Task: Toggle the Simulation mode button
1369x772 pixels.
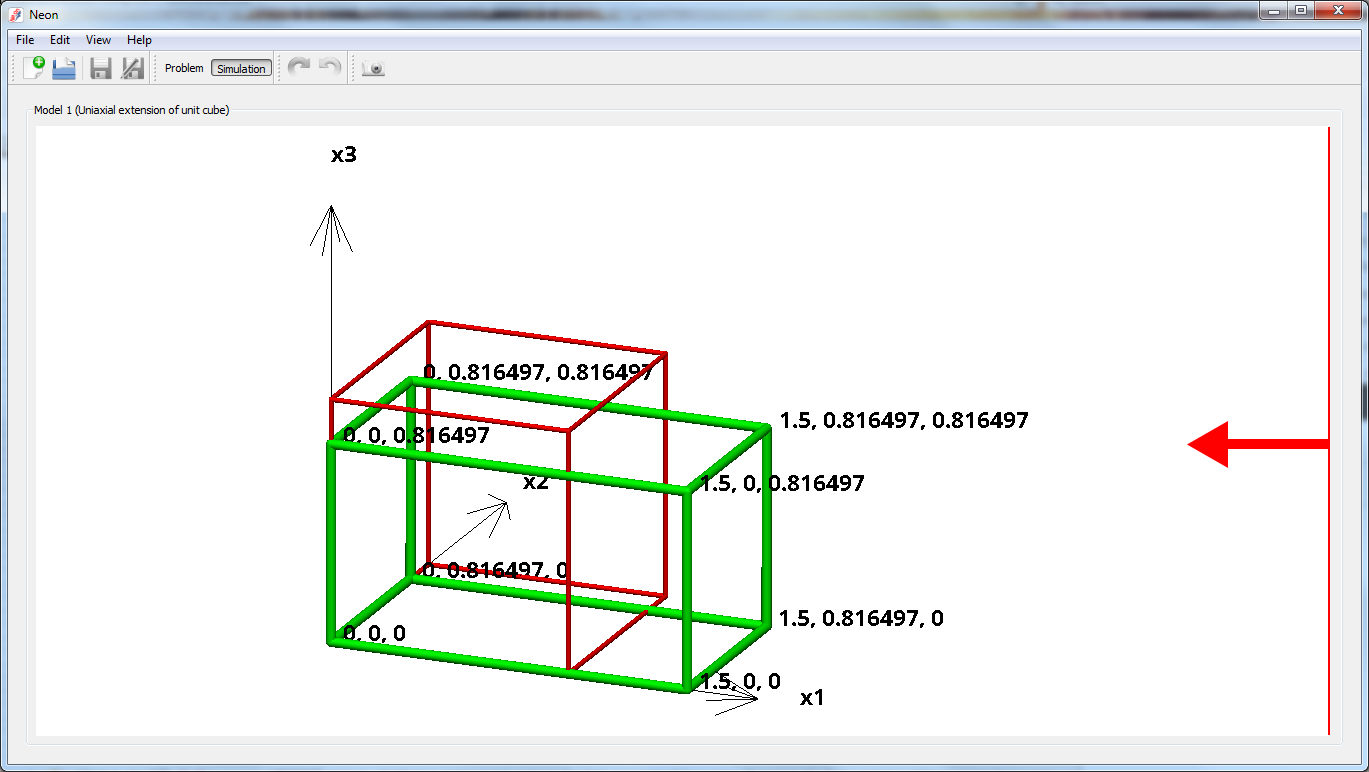Action: [241, 68]
